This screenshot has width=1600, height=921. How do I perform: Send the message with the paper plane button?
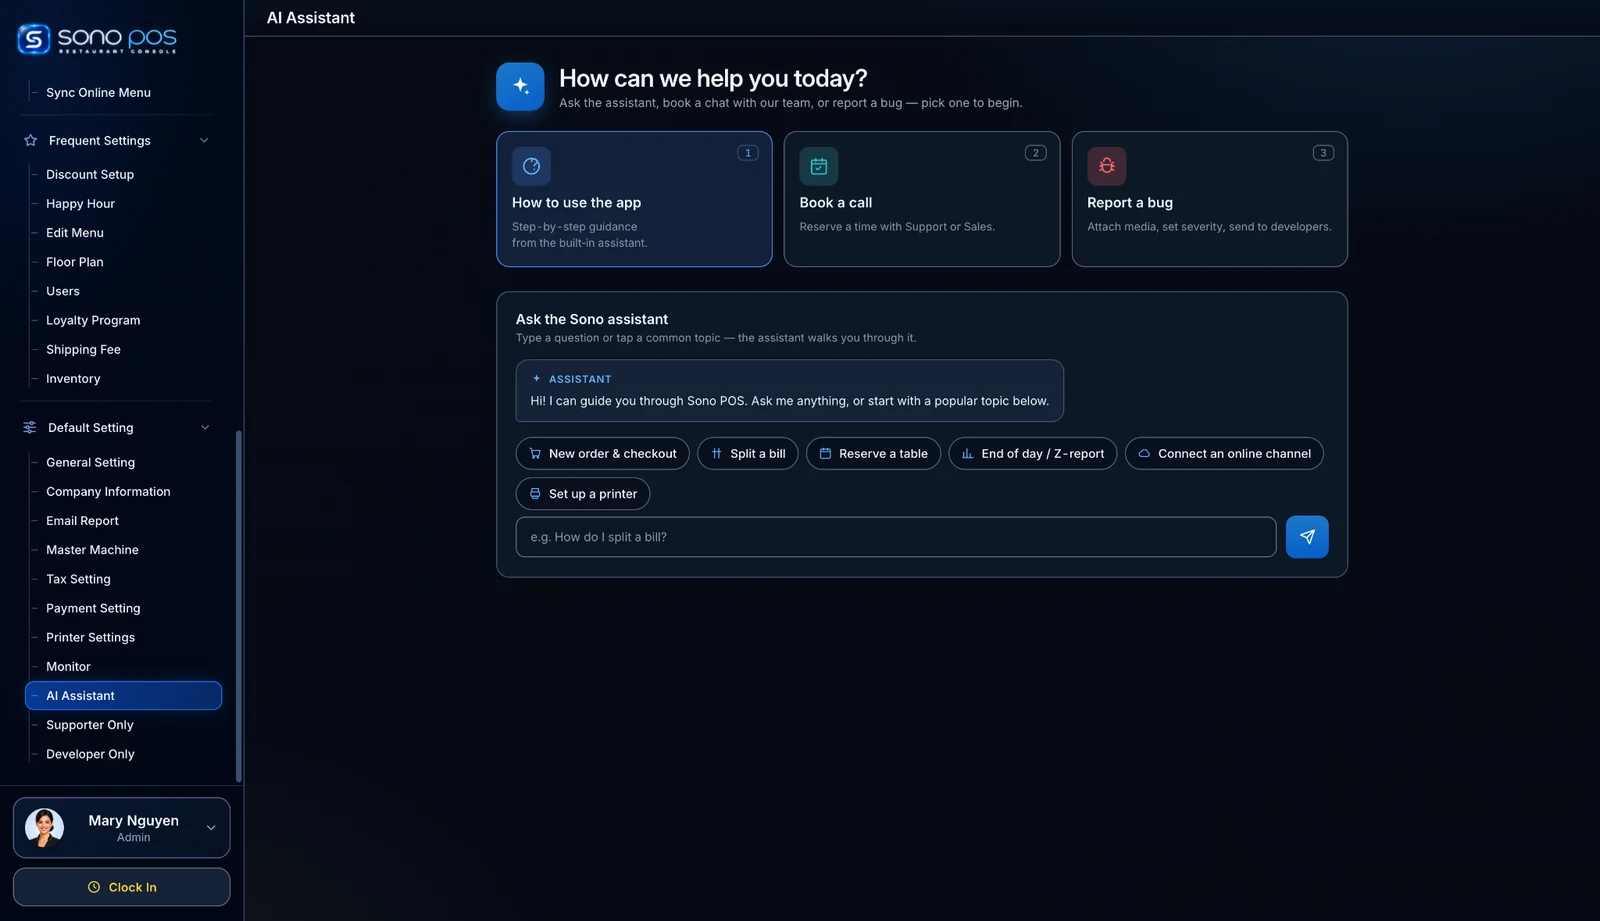coord(1307,537)
